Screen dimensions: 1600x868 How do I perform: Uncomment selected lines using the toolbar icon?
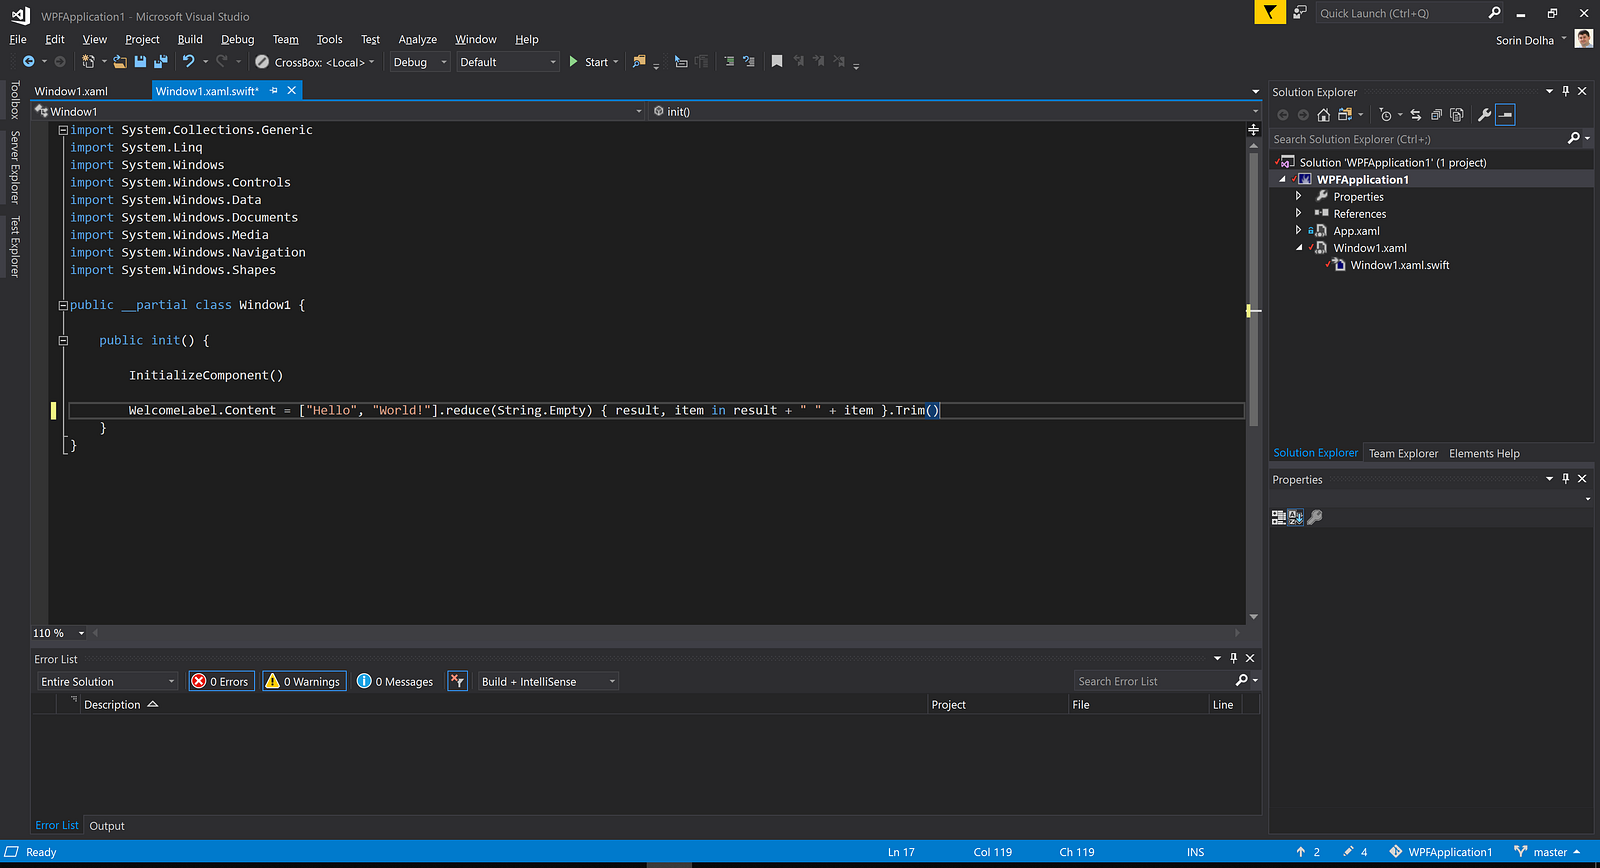tap(748, 62)
